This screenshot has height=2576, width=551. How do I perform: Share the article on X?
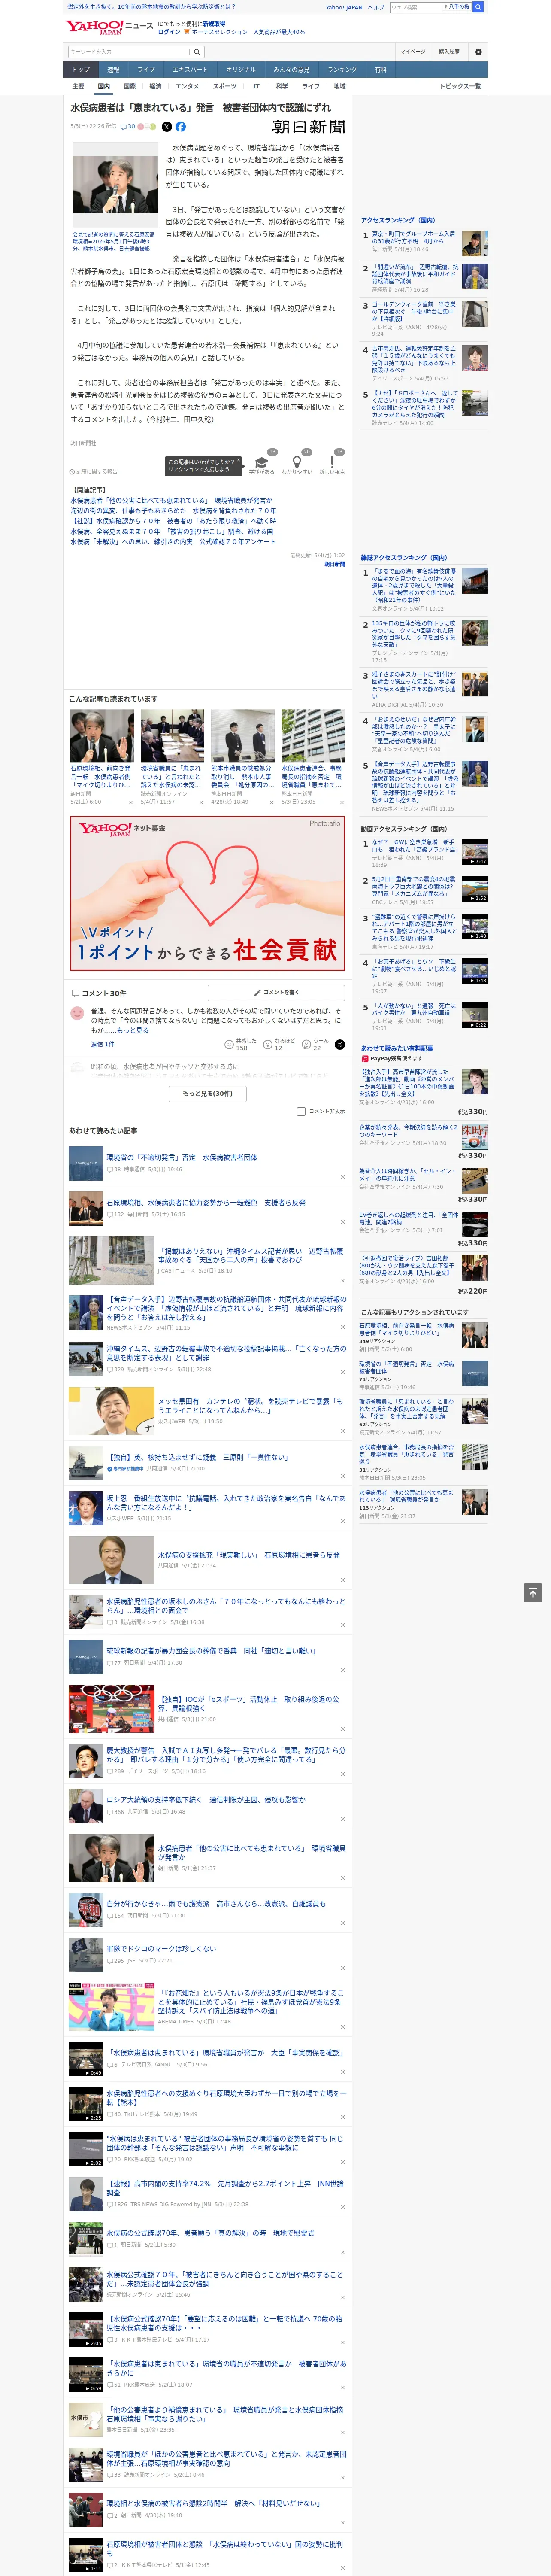167,127
